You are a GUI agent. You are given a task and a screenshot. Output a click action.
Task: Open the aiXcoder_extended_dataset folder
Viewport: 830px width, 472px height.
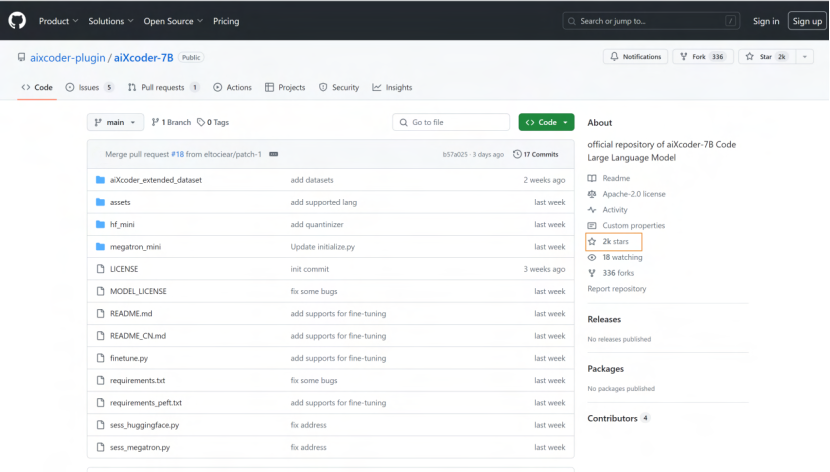pyautogui.click(x=155, y=180)
